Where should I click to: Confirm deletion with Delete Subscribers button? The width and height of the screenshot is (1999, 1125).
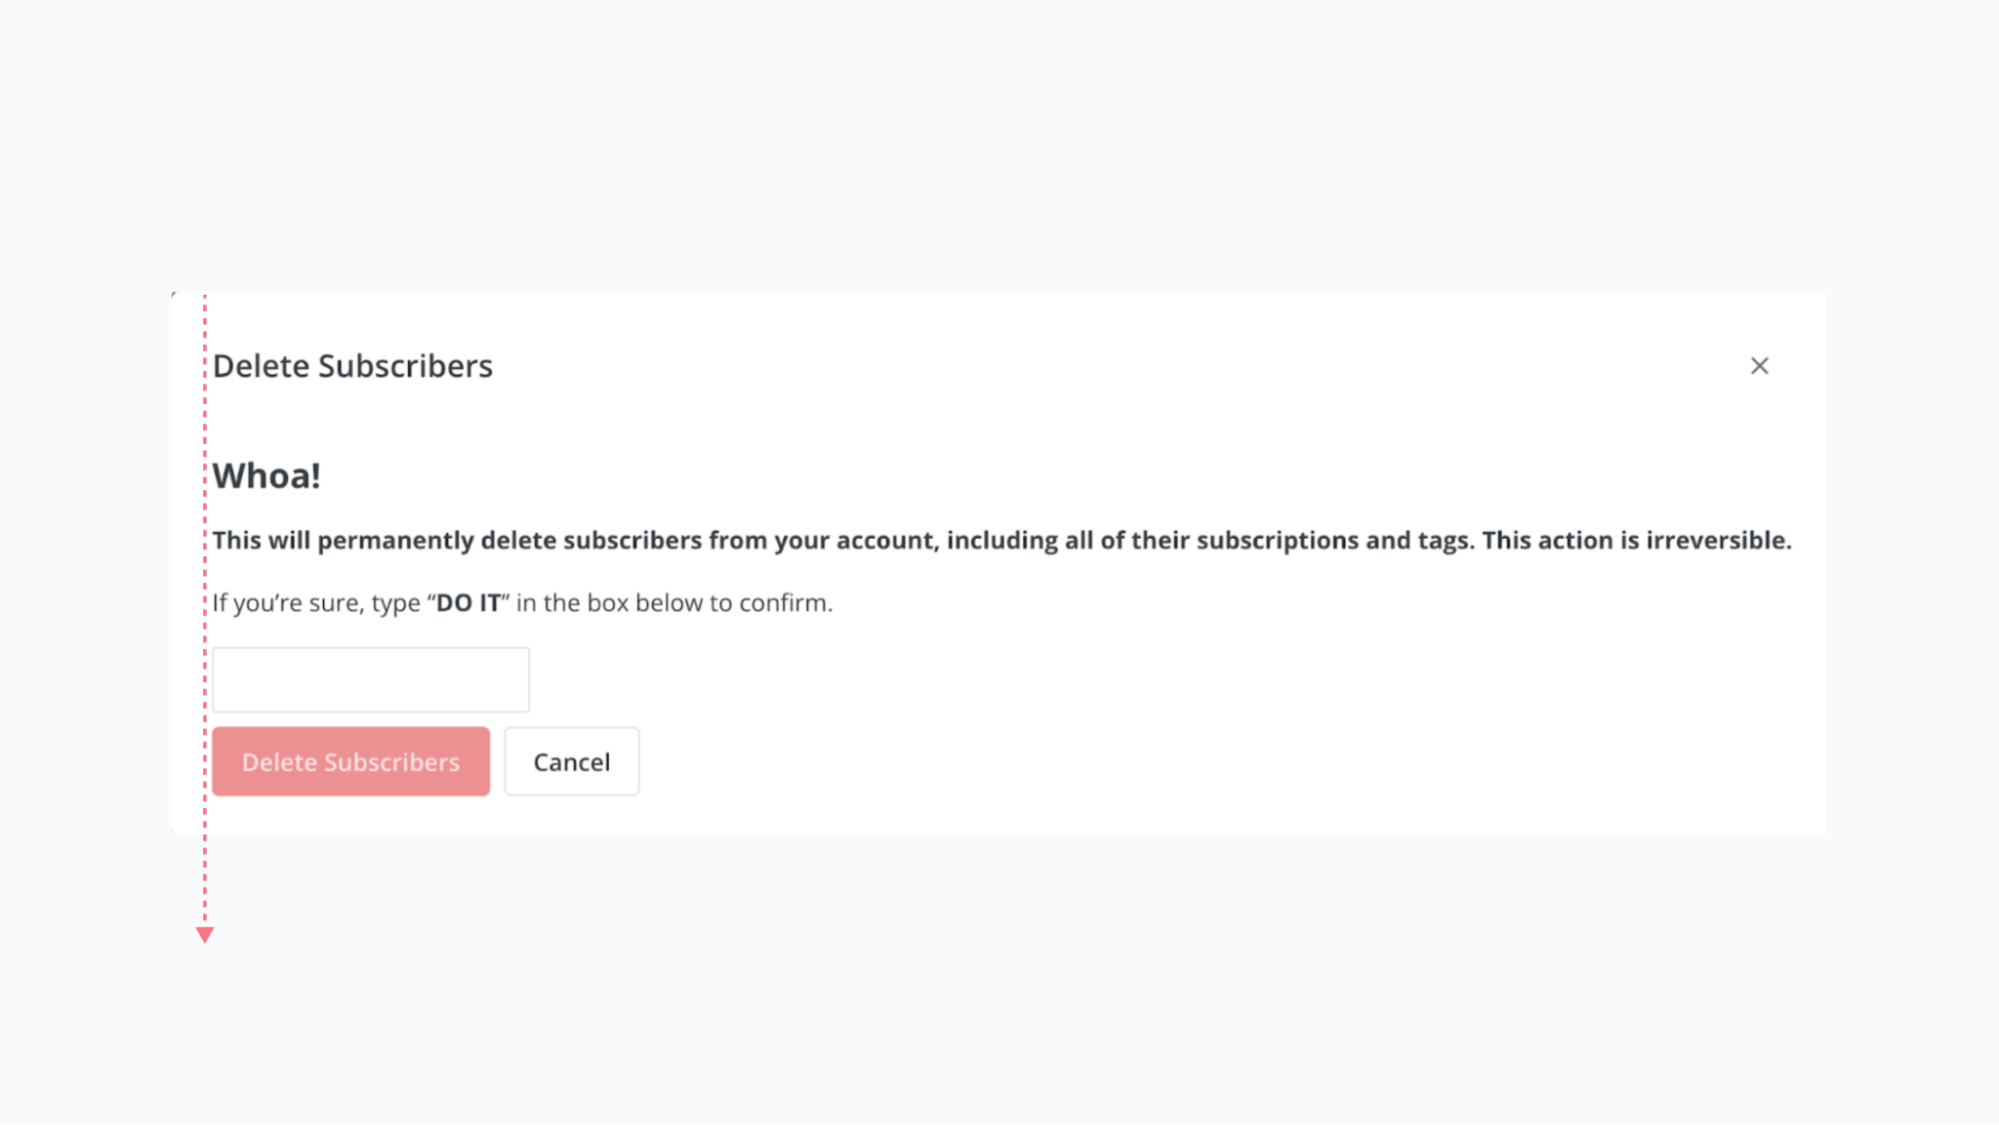click(x=351, y=761)
